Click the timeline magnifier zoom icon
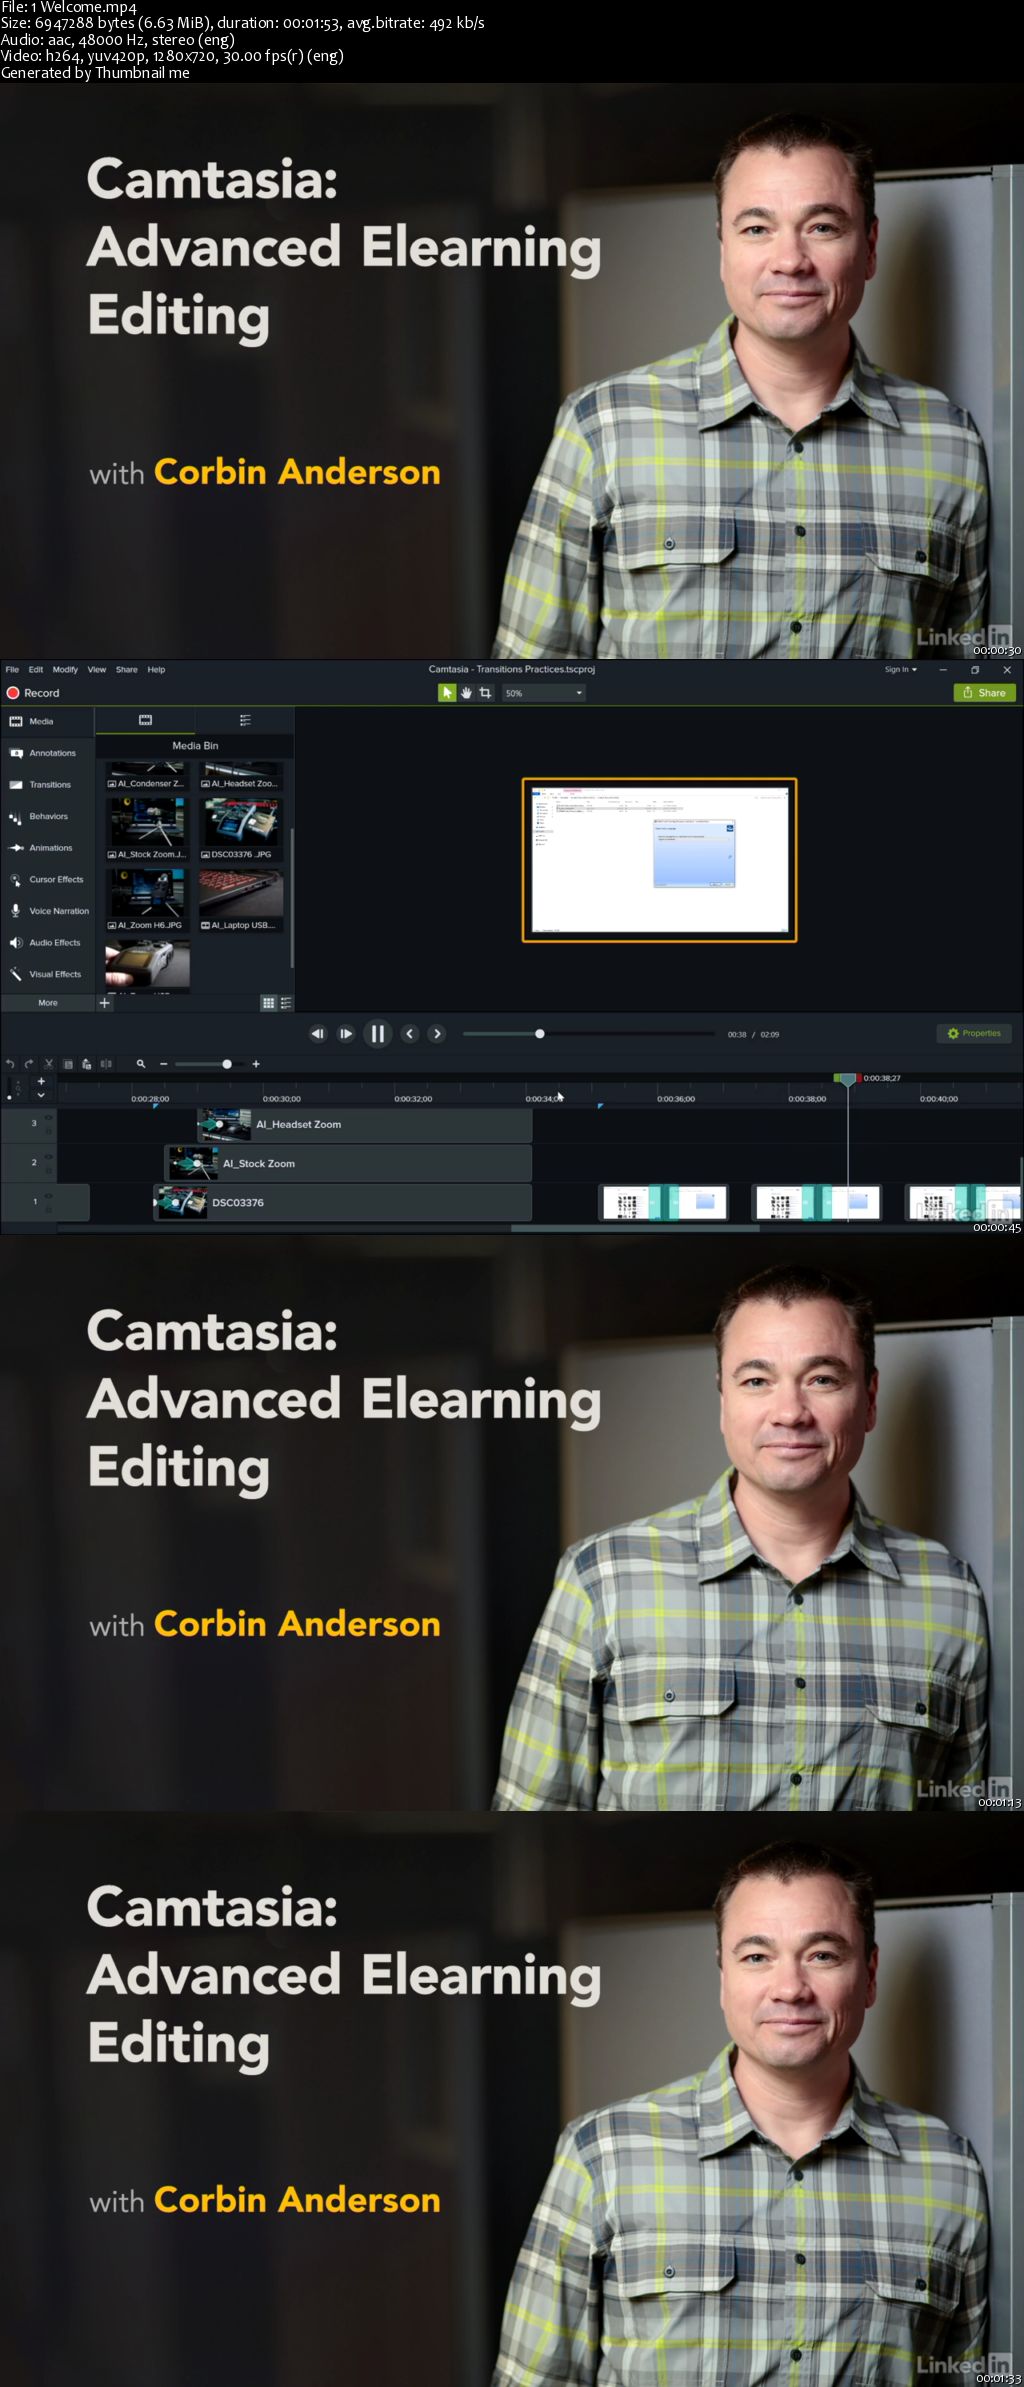The height and width of the screenshot is (2387, 1024). (x=141, y=1064)
